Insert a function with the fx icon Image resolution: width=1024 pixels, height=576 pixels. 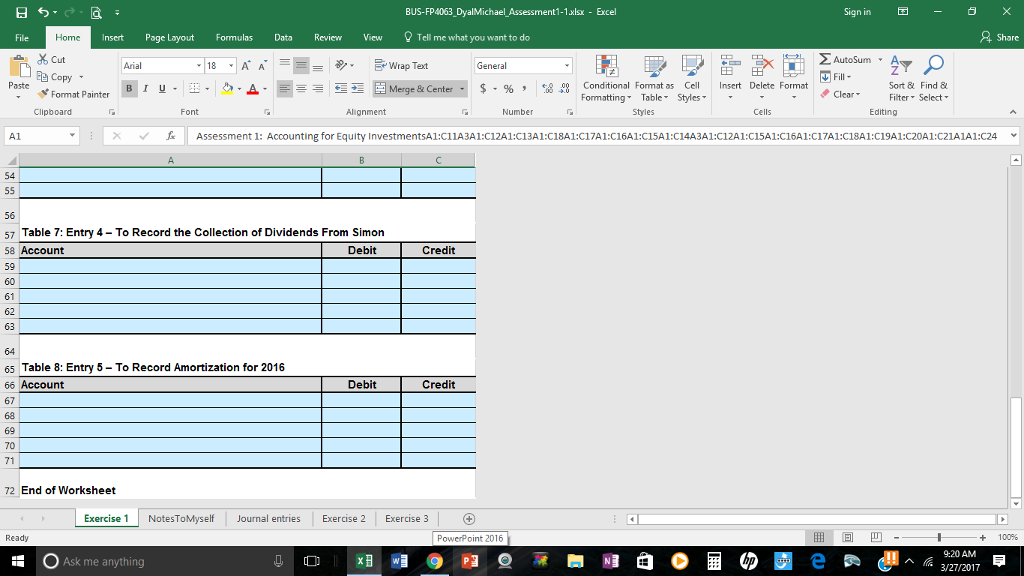(170, 136)
